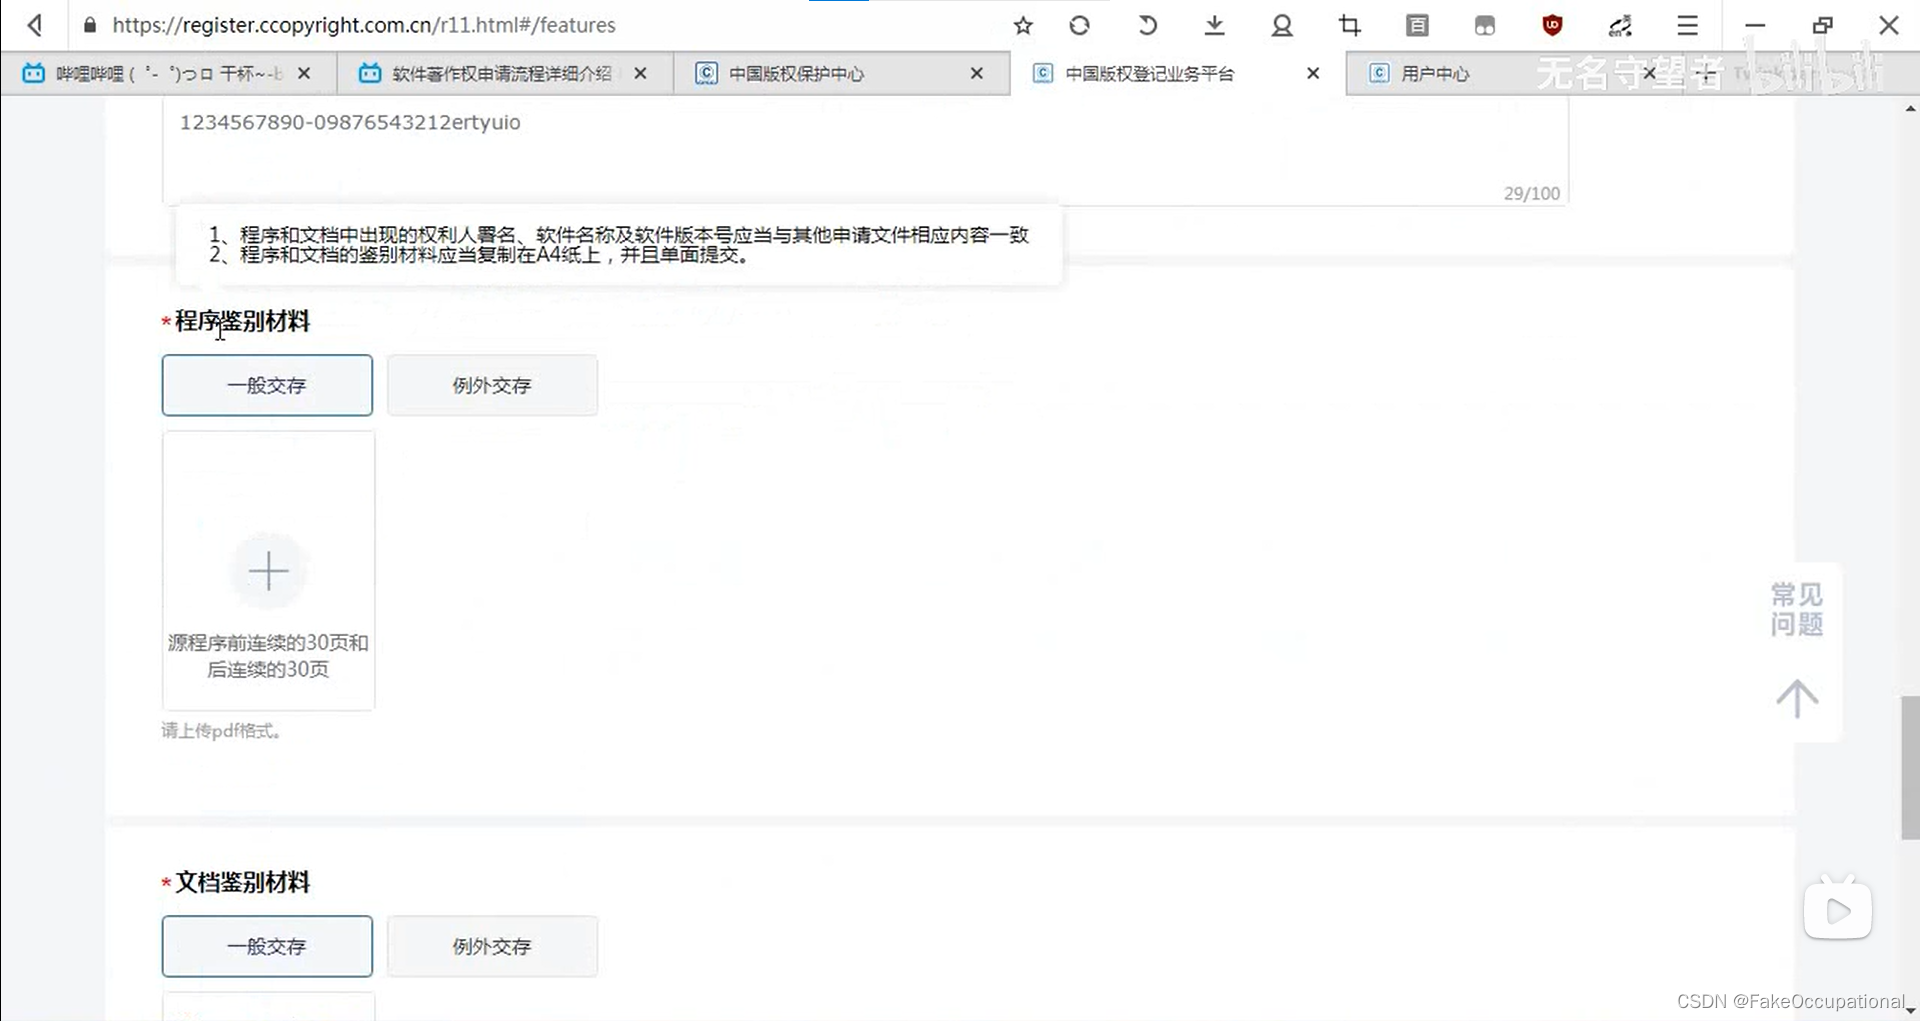Click the 程序鉴别材料 heading
This screenshot has width=1920, height=1021.
click(x=242, y=321)
